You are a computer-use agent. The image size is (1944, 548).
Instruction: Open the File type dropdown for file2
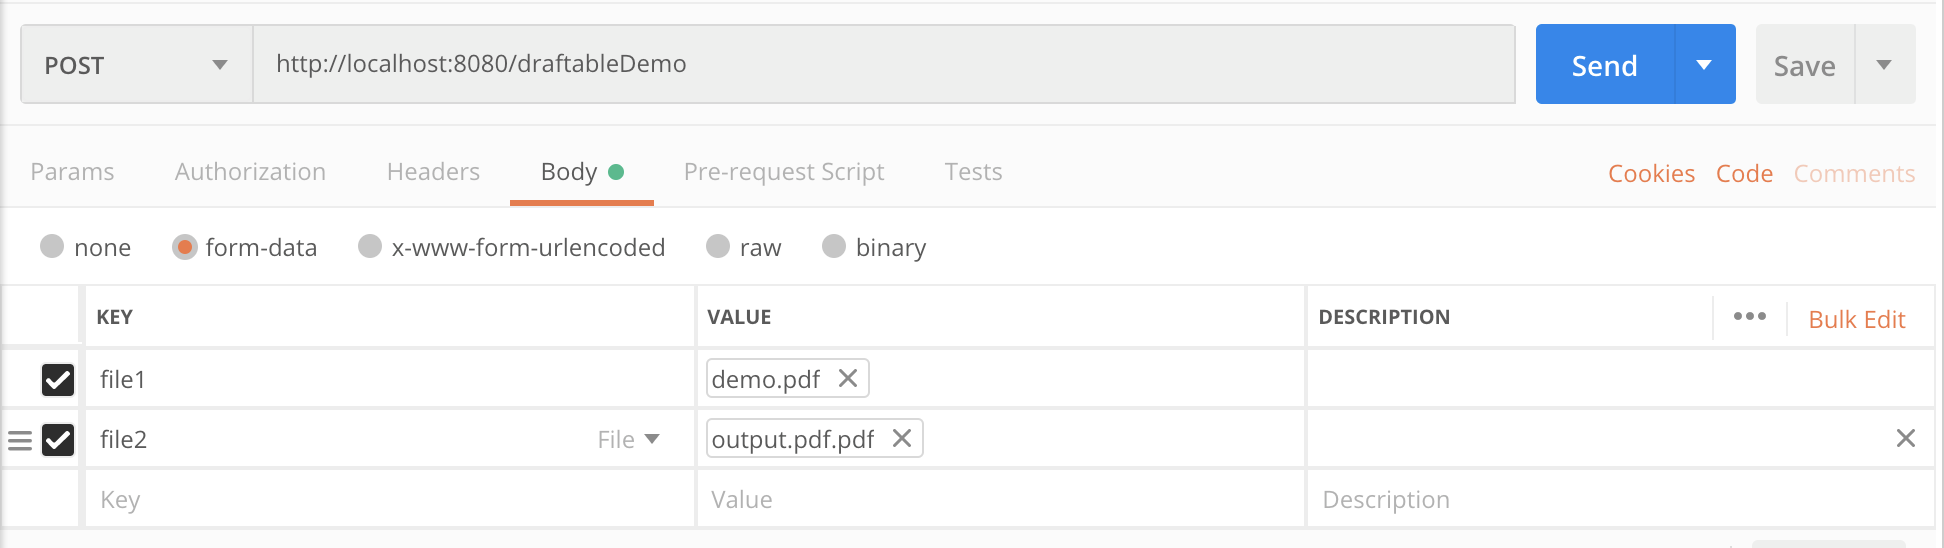pos(629,440)
